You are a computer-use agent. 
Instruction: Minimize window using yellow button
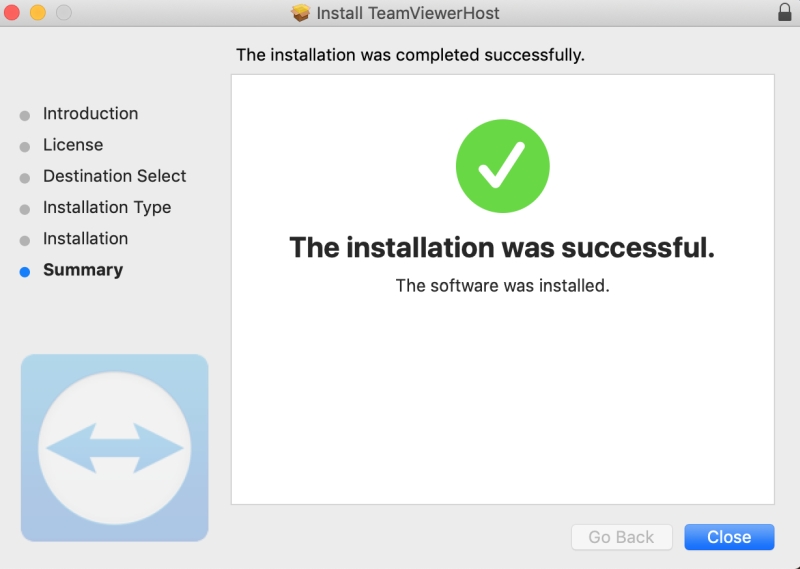point(38,12)
